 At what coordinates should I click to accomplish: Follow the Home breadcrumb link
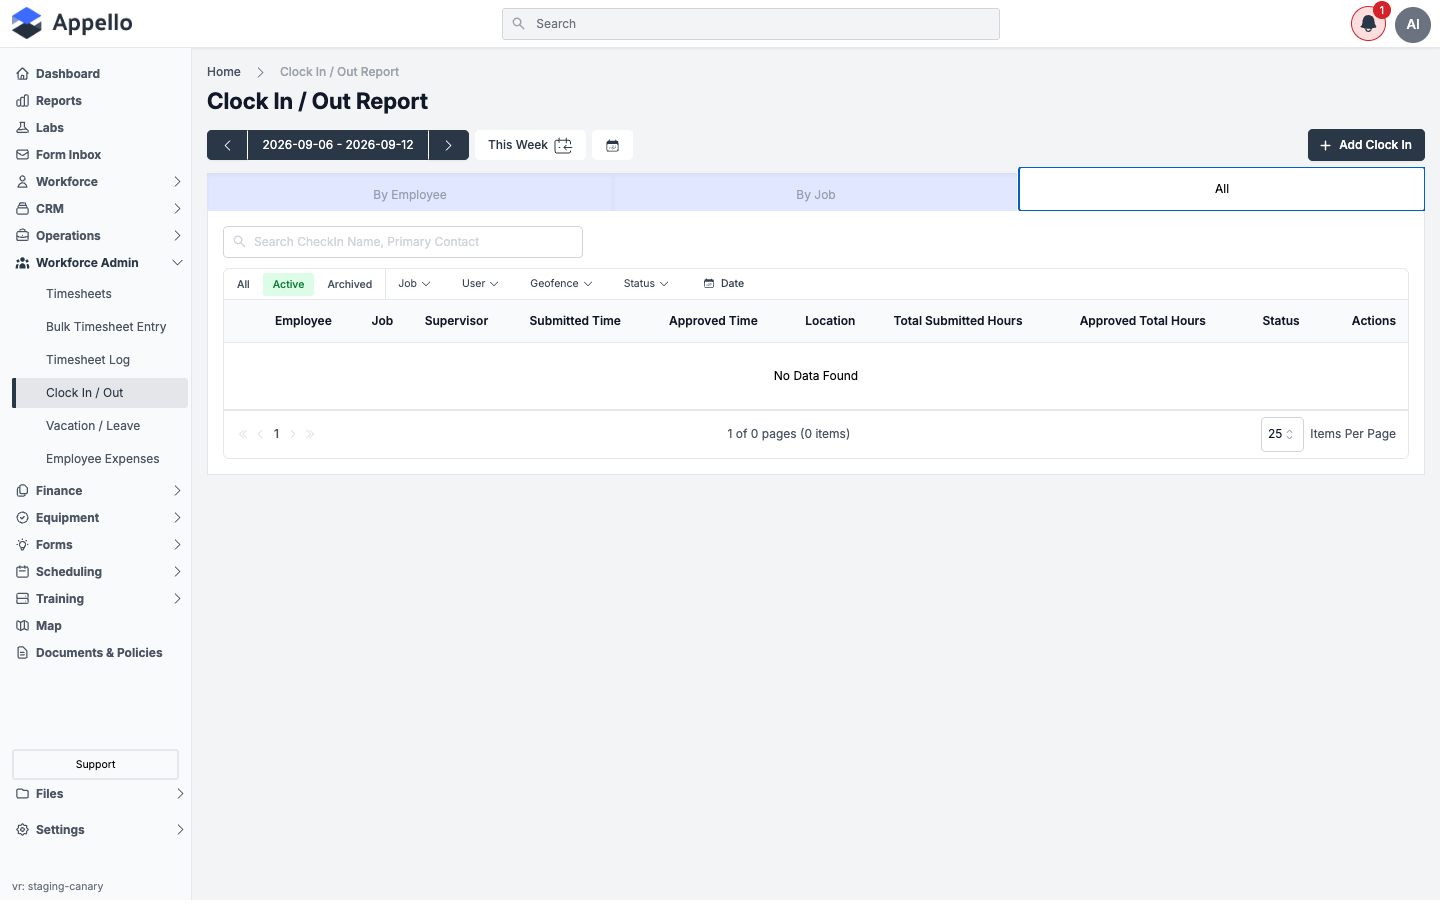tap(224, 72)
